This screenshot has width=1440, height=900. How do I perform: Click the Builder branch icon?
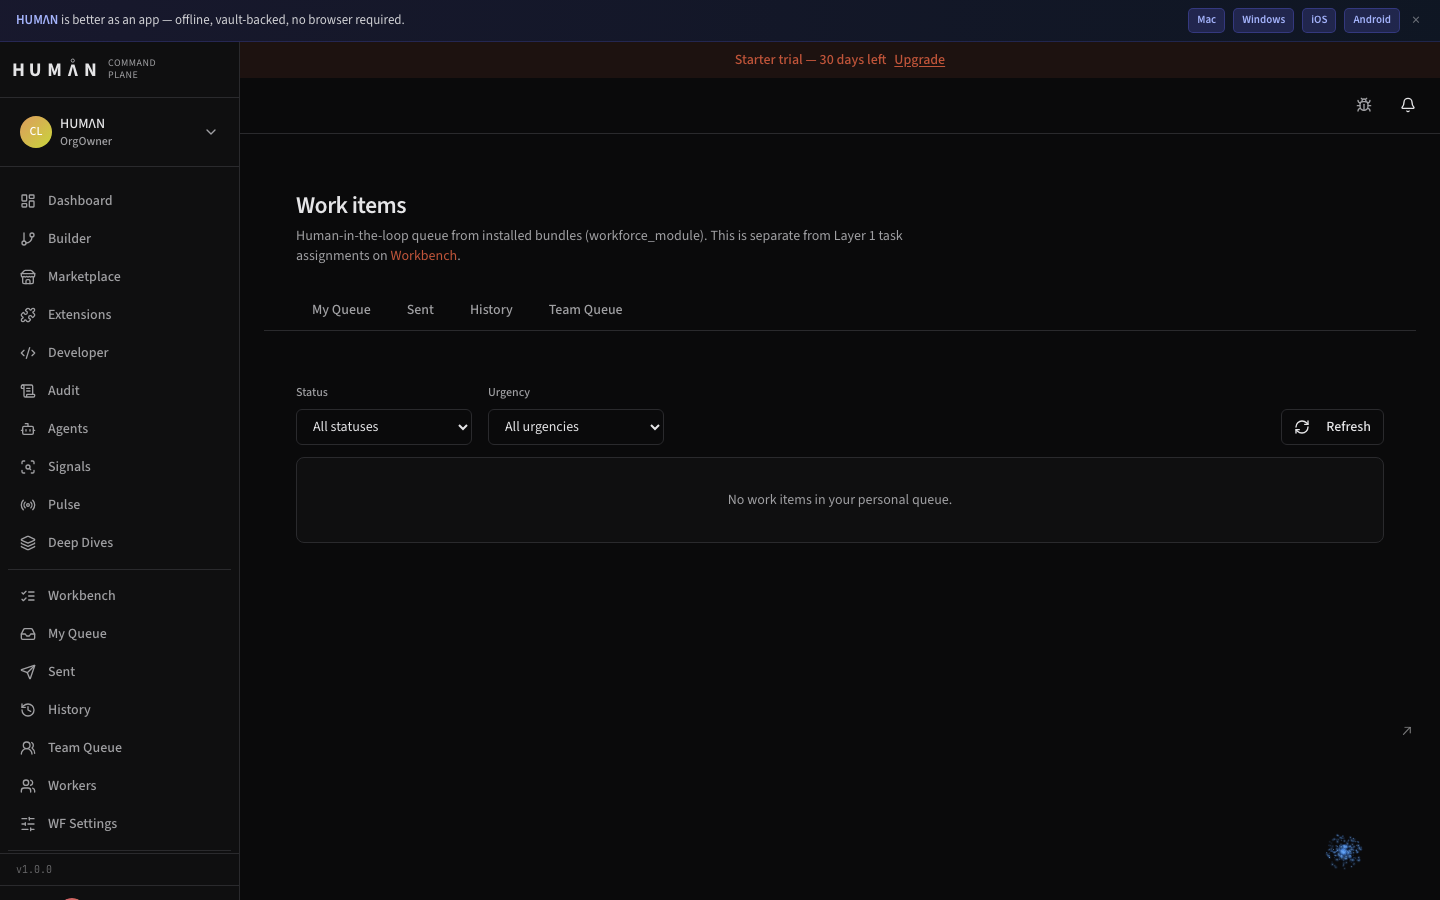tap(28, 239)
